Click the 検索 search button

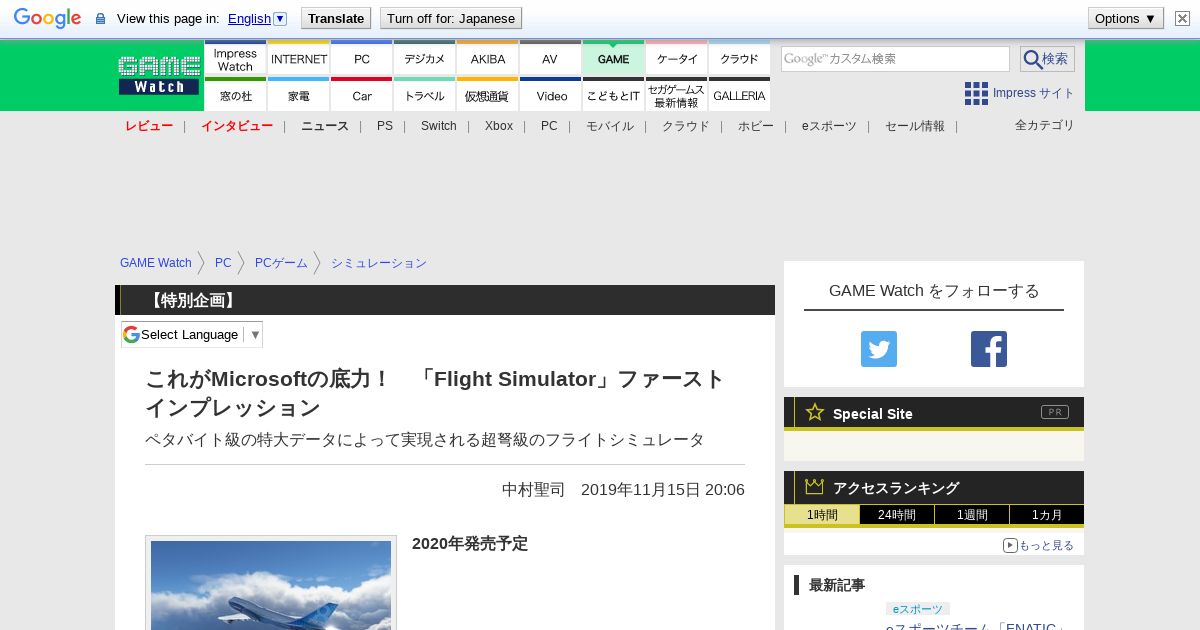point(1047,59)
